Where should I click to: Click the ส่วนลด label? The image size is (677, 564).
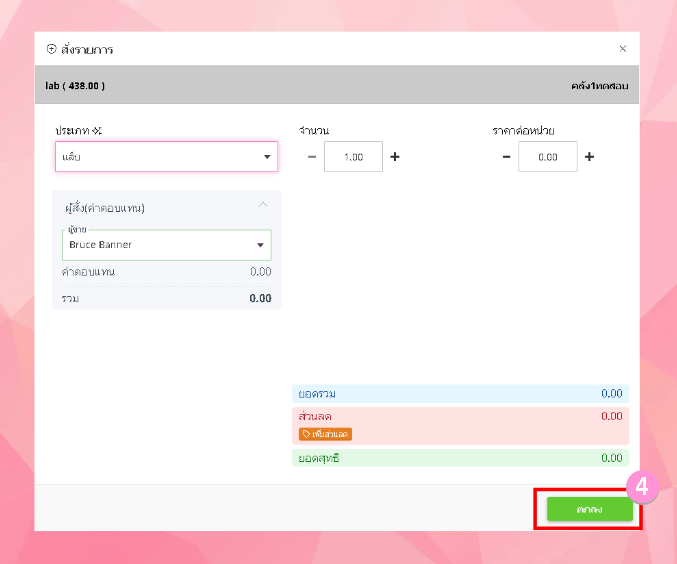click(315, 416)
